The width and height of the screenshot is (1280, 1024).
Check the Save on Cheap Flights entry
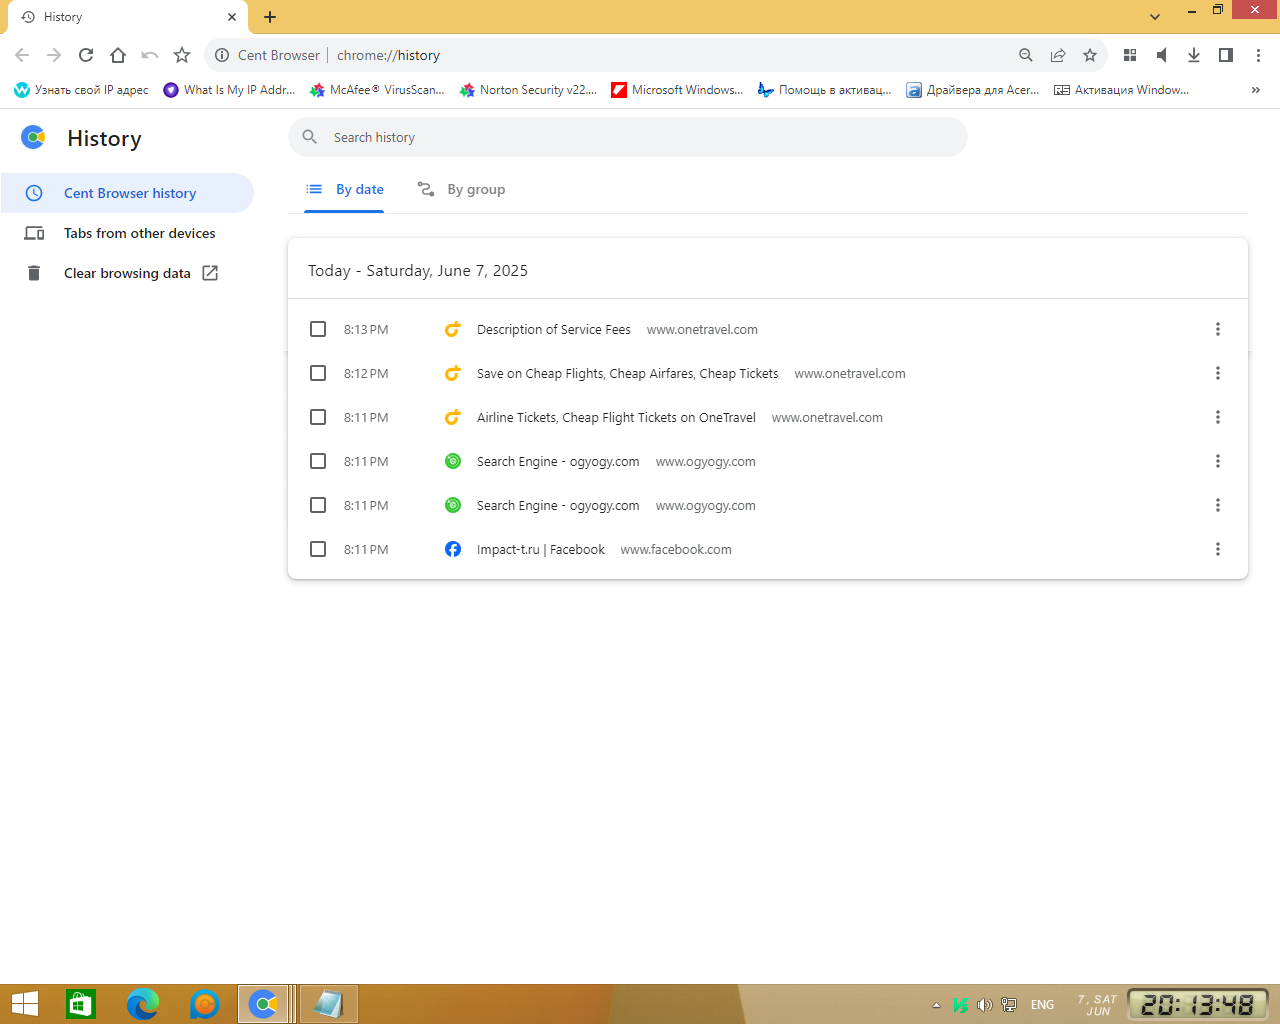point(318,373)
